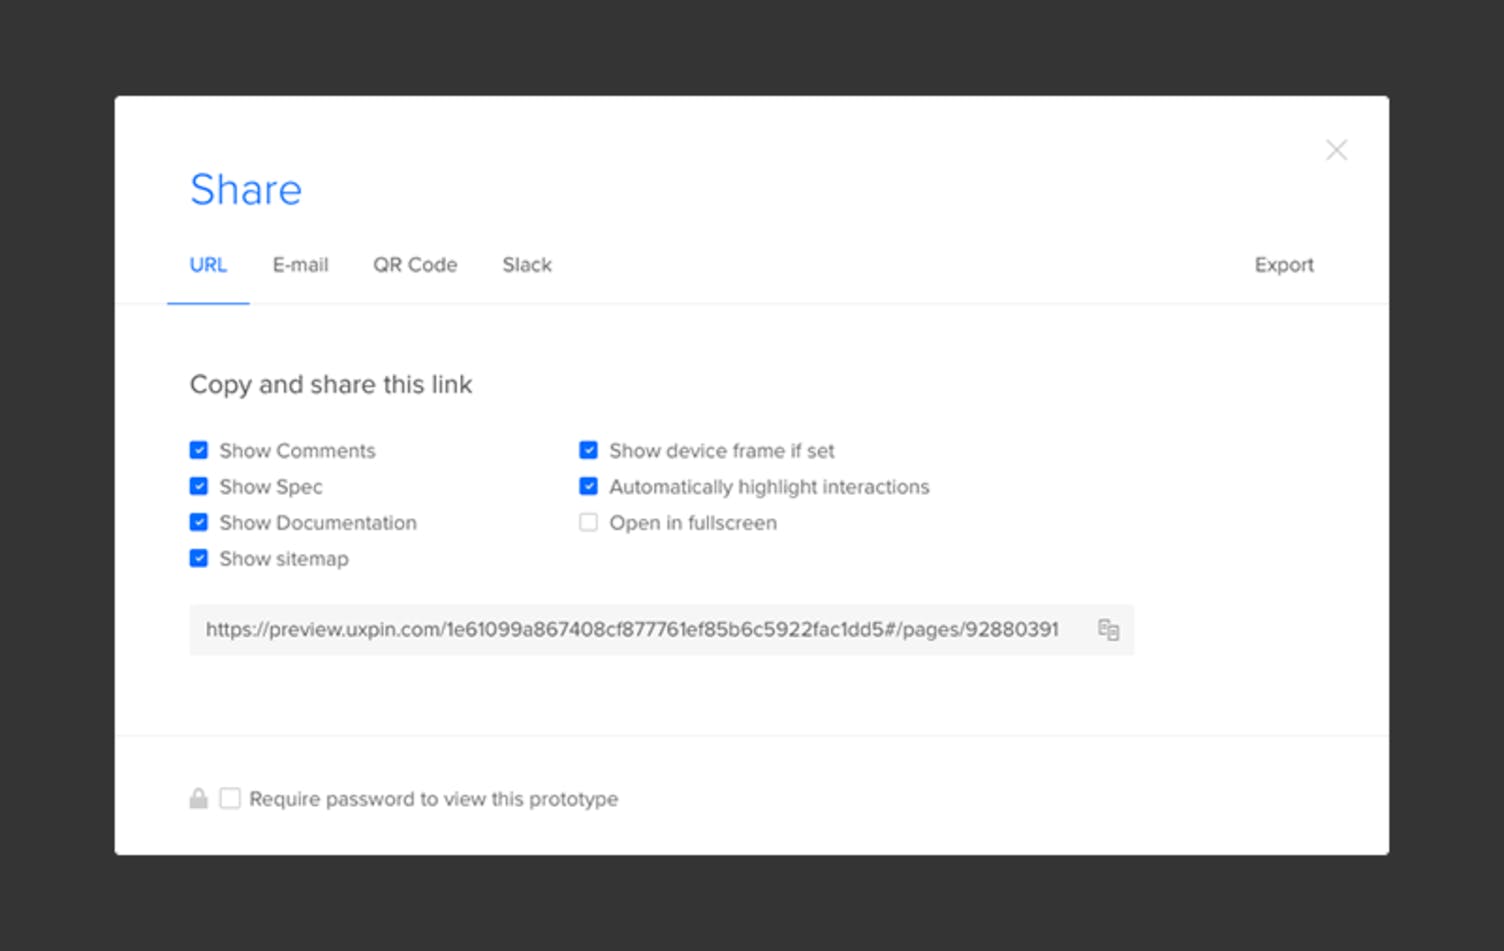This screenshot has width=1504, height=951.
Task: Uncheck Show sitemap
Action: click(198, 558)
